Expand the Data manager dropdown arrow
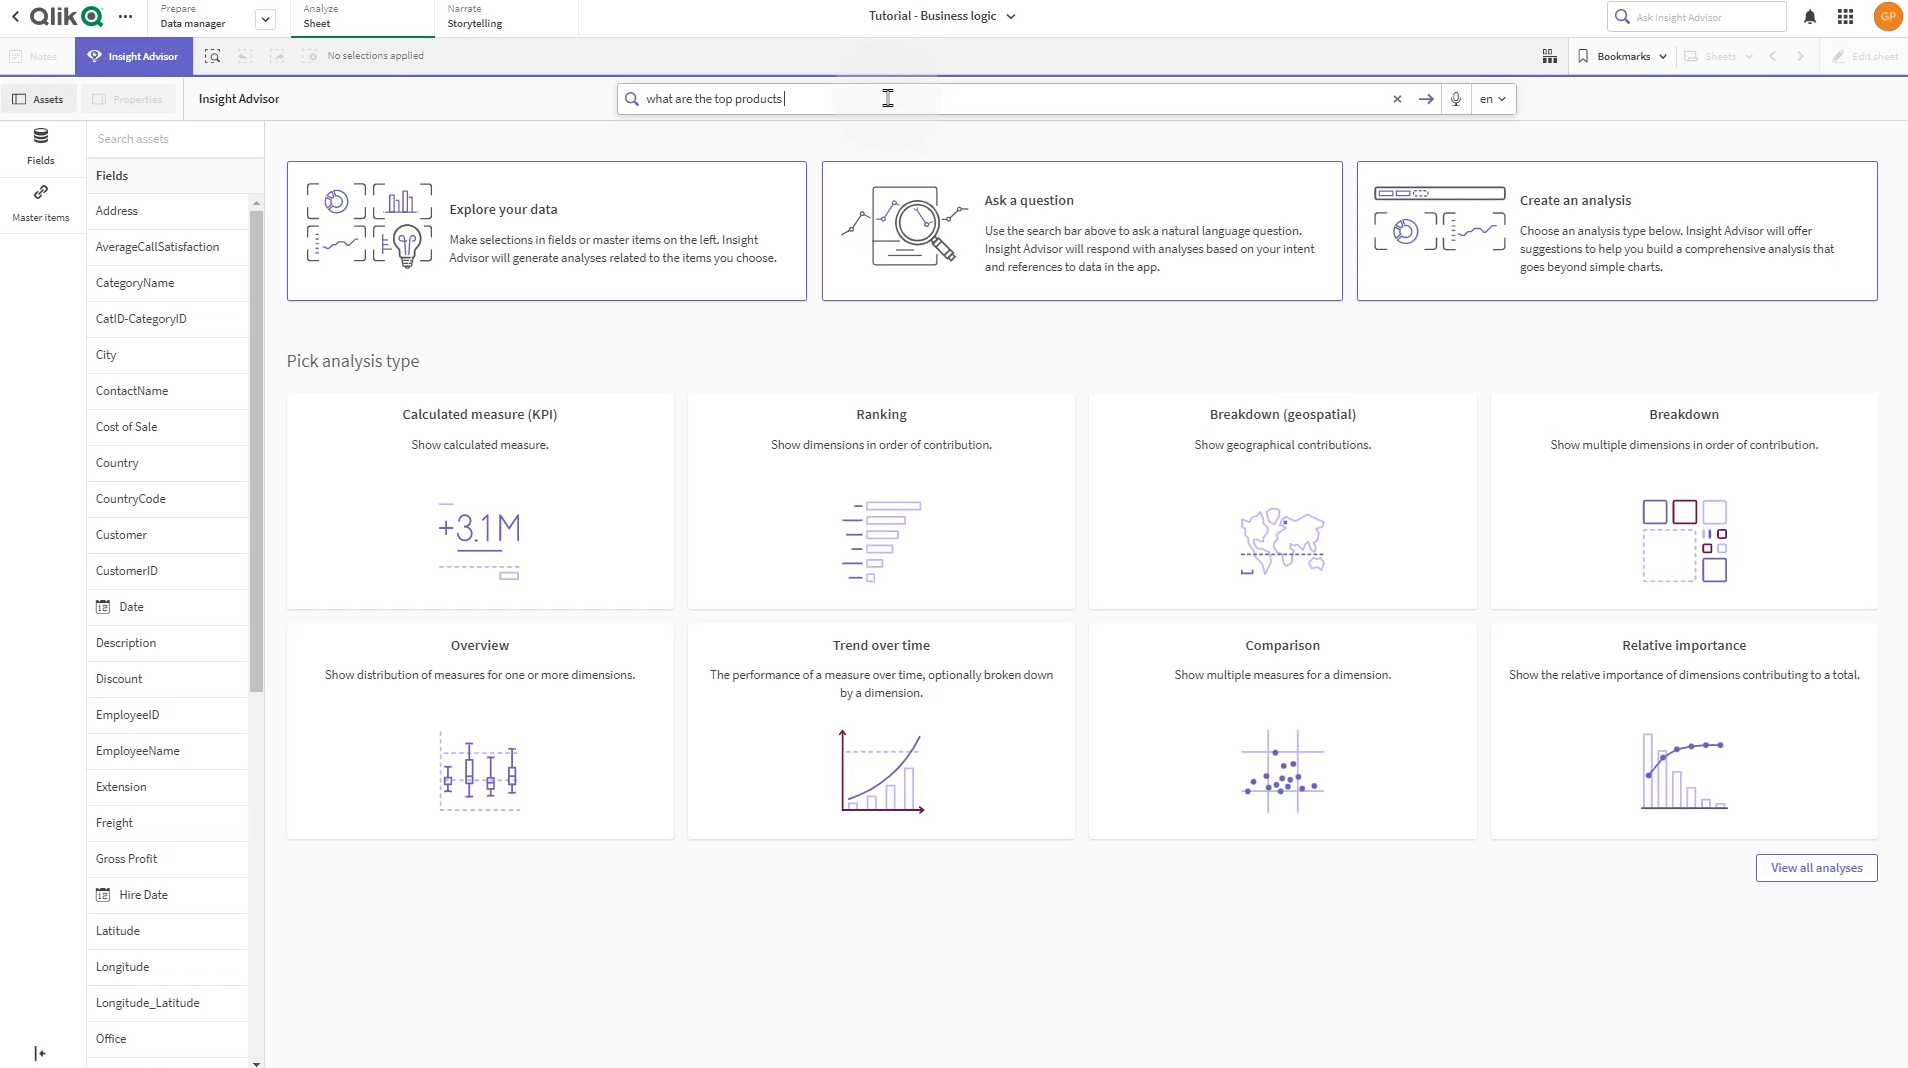Viewport: 1908px width, 1068px height. point(265,18)
